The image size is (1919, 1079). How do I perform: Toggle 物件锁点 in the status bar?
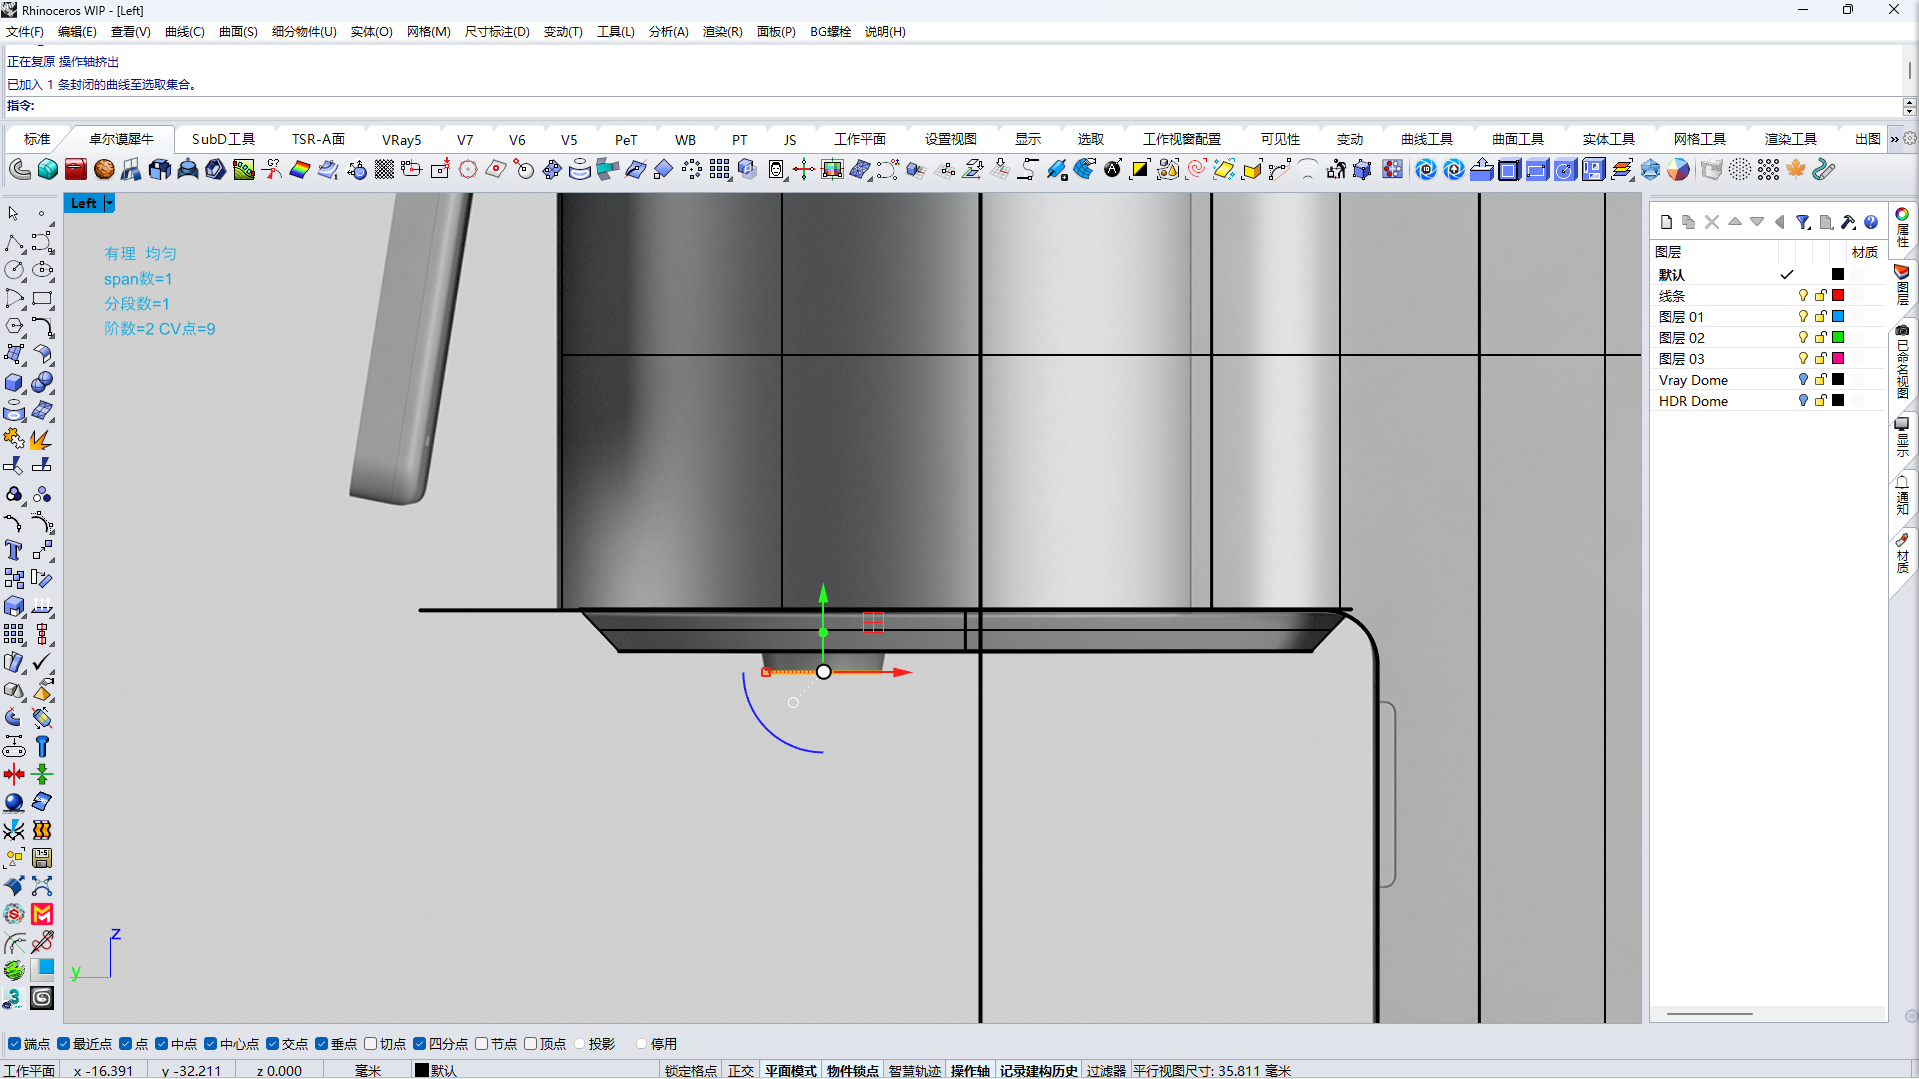click(853, 1071)
